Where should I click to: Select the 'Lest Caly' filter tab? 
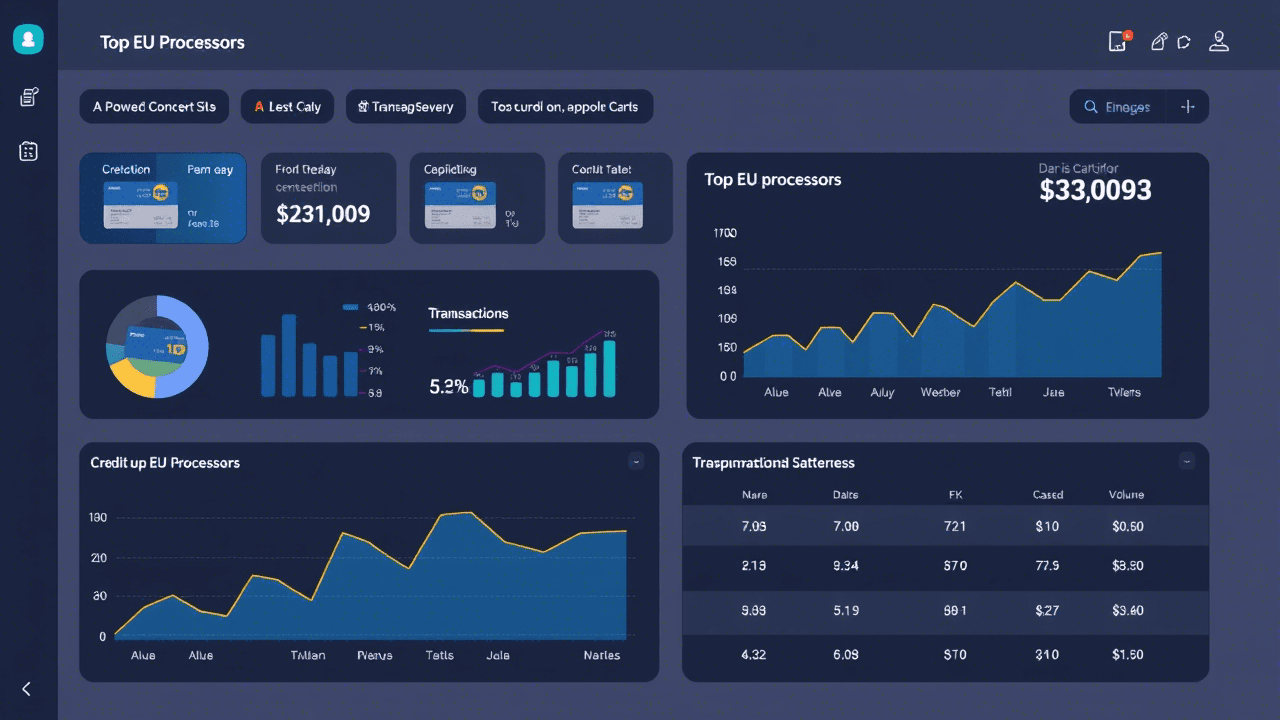(287, 107)
